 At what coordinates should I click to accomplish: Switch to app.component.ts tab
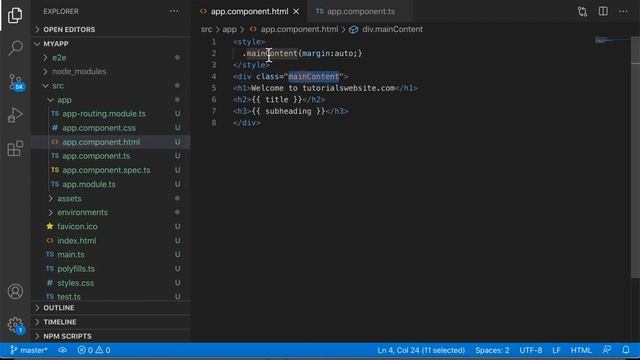click(361, 11)
